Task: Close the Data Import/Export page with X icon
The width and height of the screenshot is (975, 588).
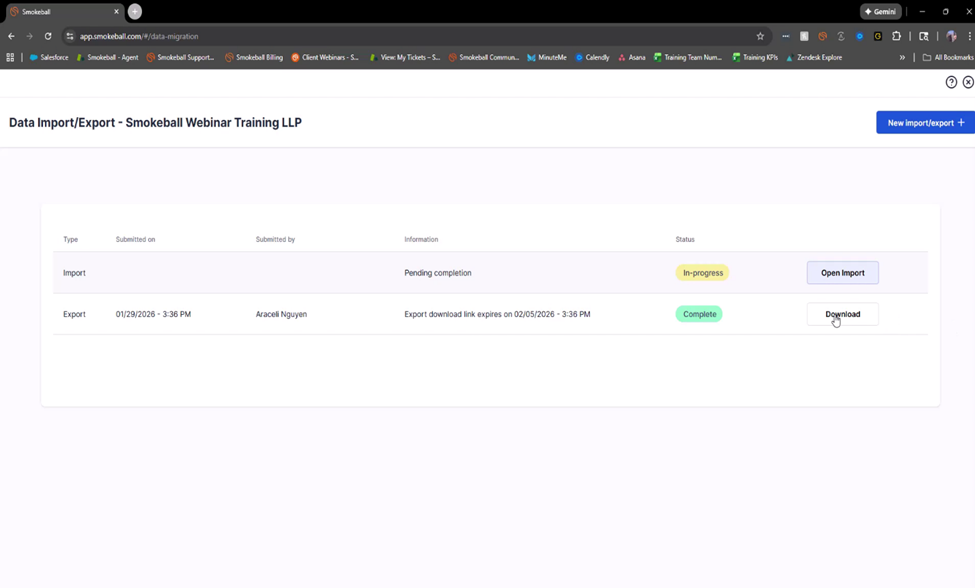Action: (x=968, y=82)
